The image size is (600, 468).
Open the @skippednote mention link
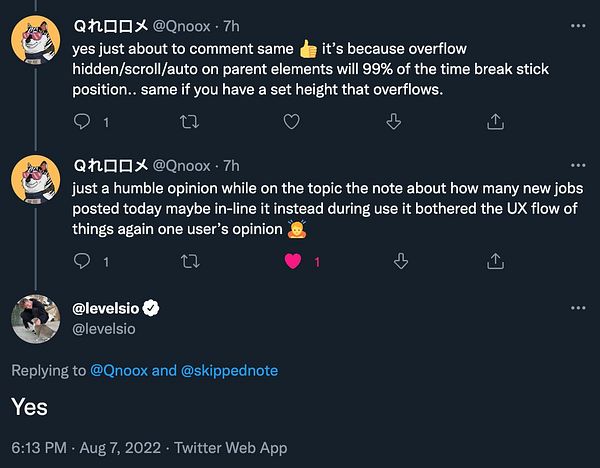228,371
